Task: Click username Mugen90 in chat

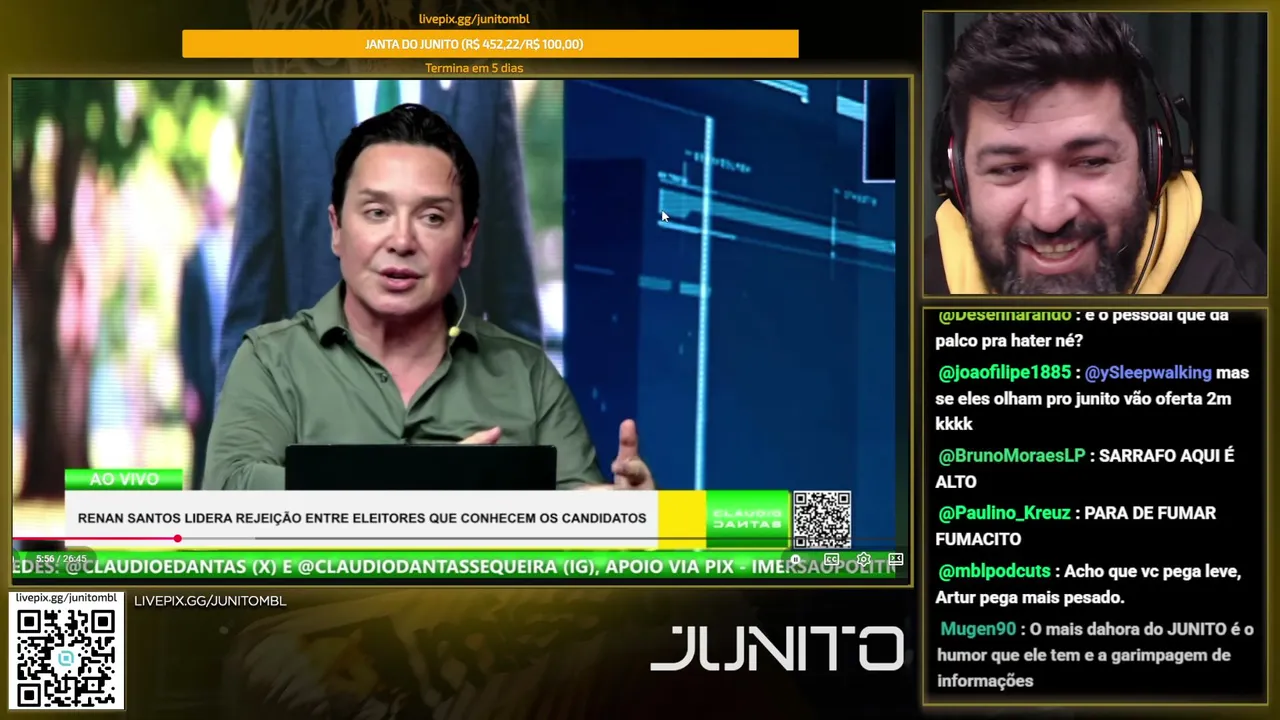Action: point(978,629)
